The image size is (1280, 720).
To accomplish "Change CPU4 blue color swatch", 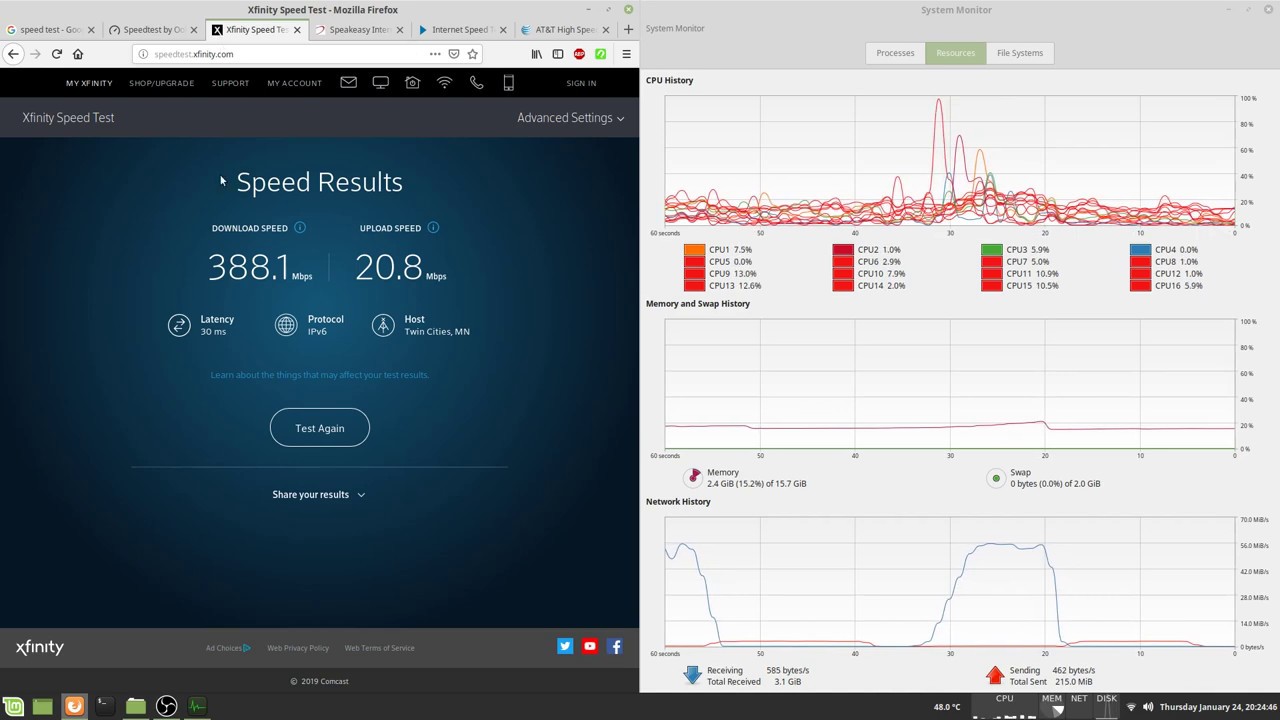I will pyautogui.click(x=1140, y=250).
